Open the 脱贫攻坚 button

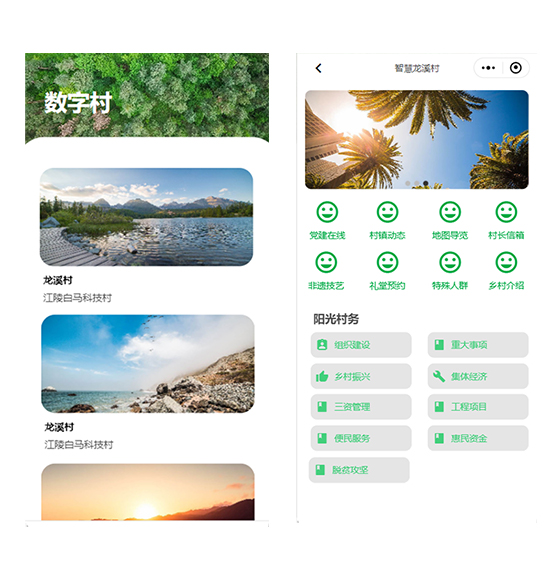pyautogui.click(x=359, y=470)
